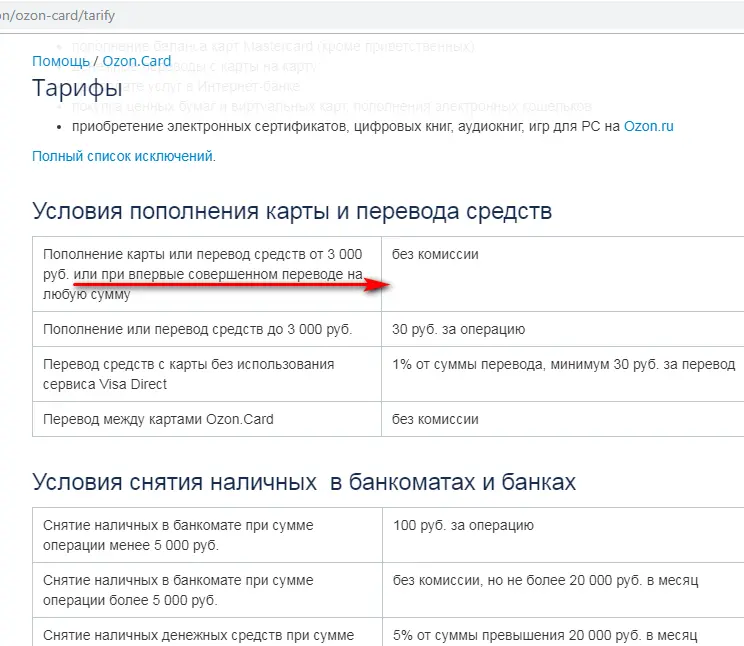Select cell Перевод между картами Ozon.Card
Screen dimensions: 744x646
207,419
